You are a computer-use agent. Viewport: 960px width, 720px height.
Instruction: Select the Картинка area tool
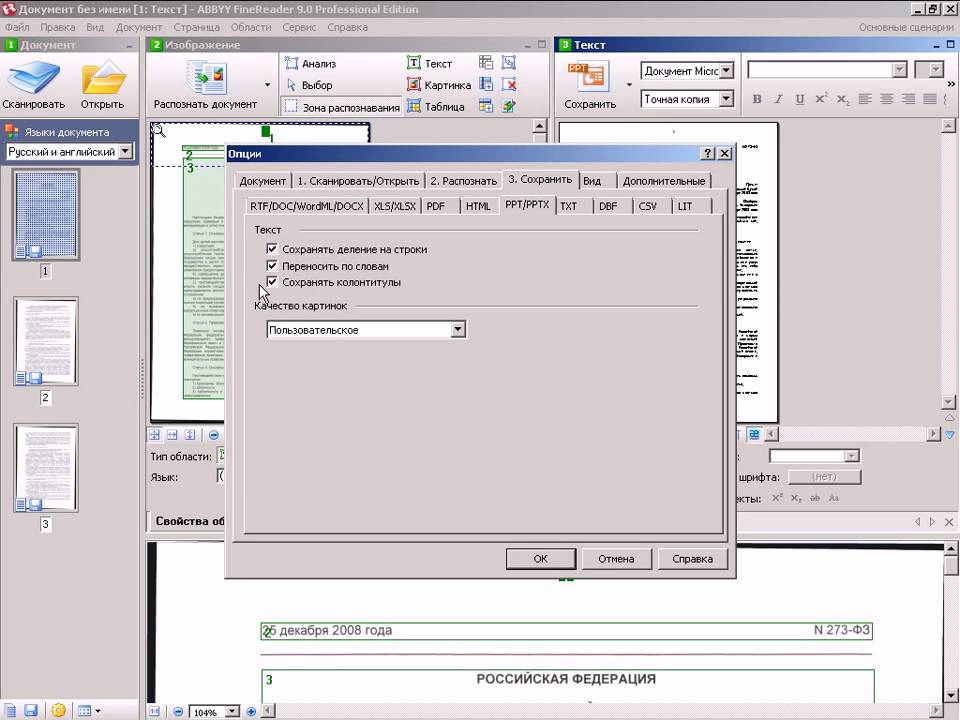point(439,85)
